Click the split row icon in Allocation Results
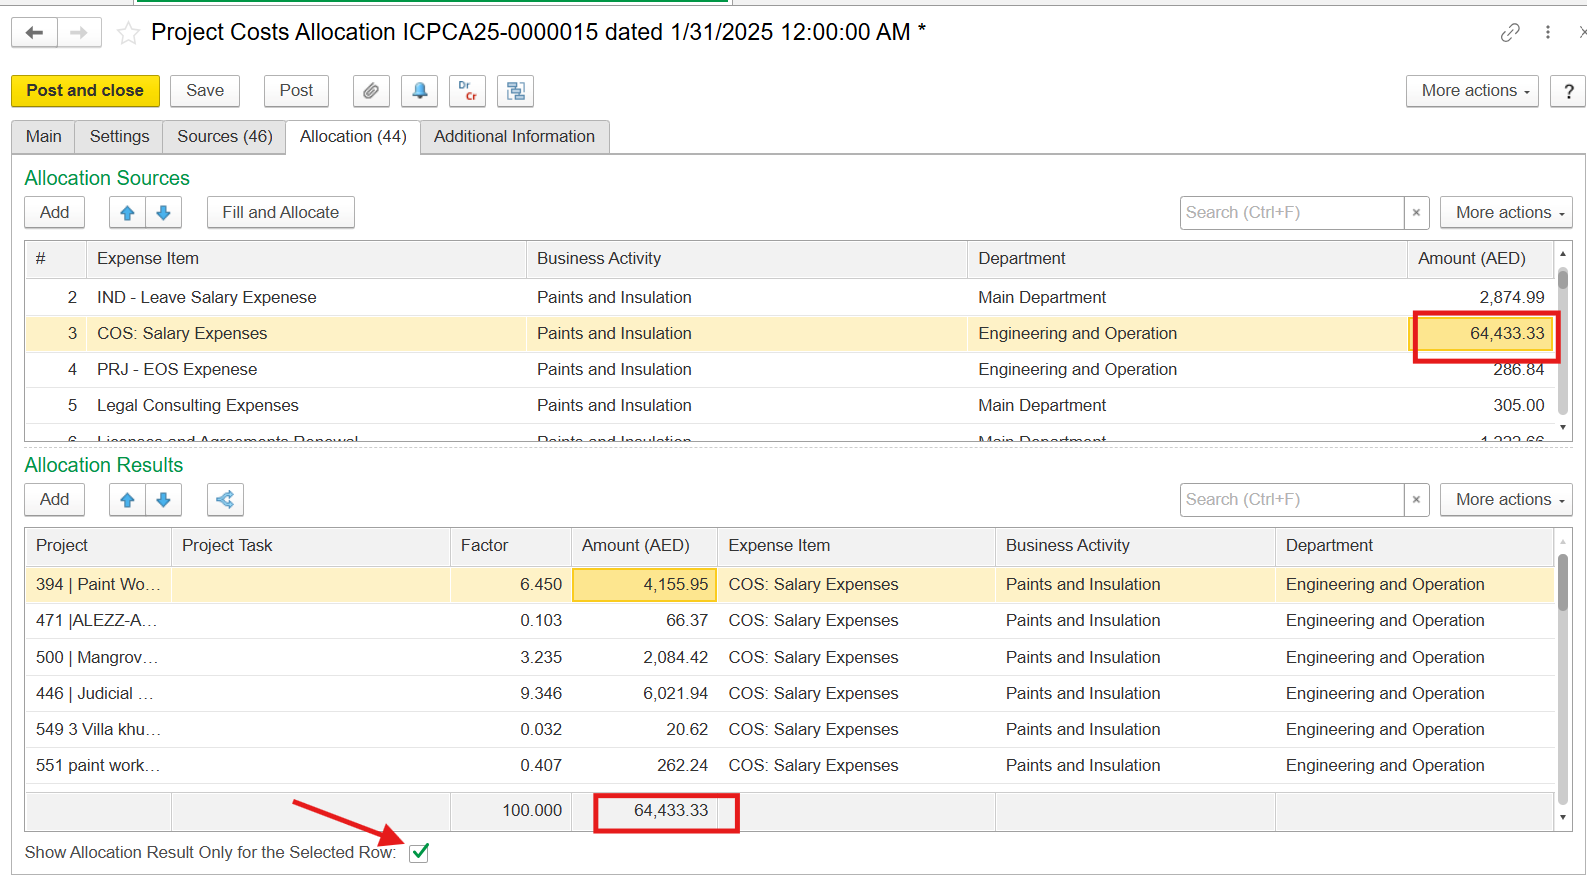The height and width of the screenshot is (877, 1587). pyautogui.click(x=225, y=500)
